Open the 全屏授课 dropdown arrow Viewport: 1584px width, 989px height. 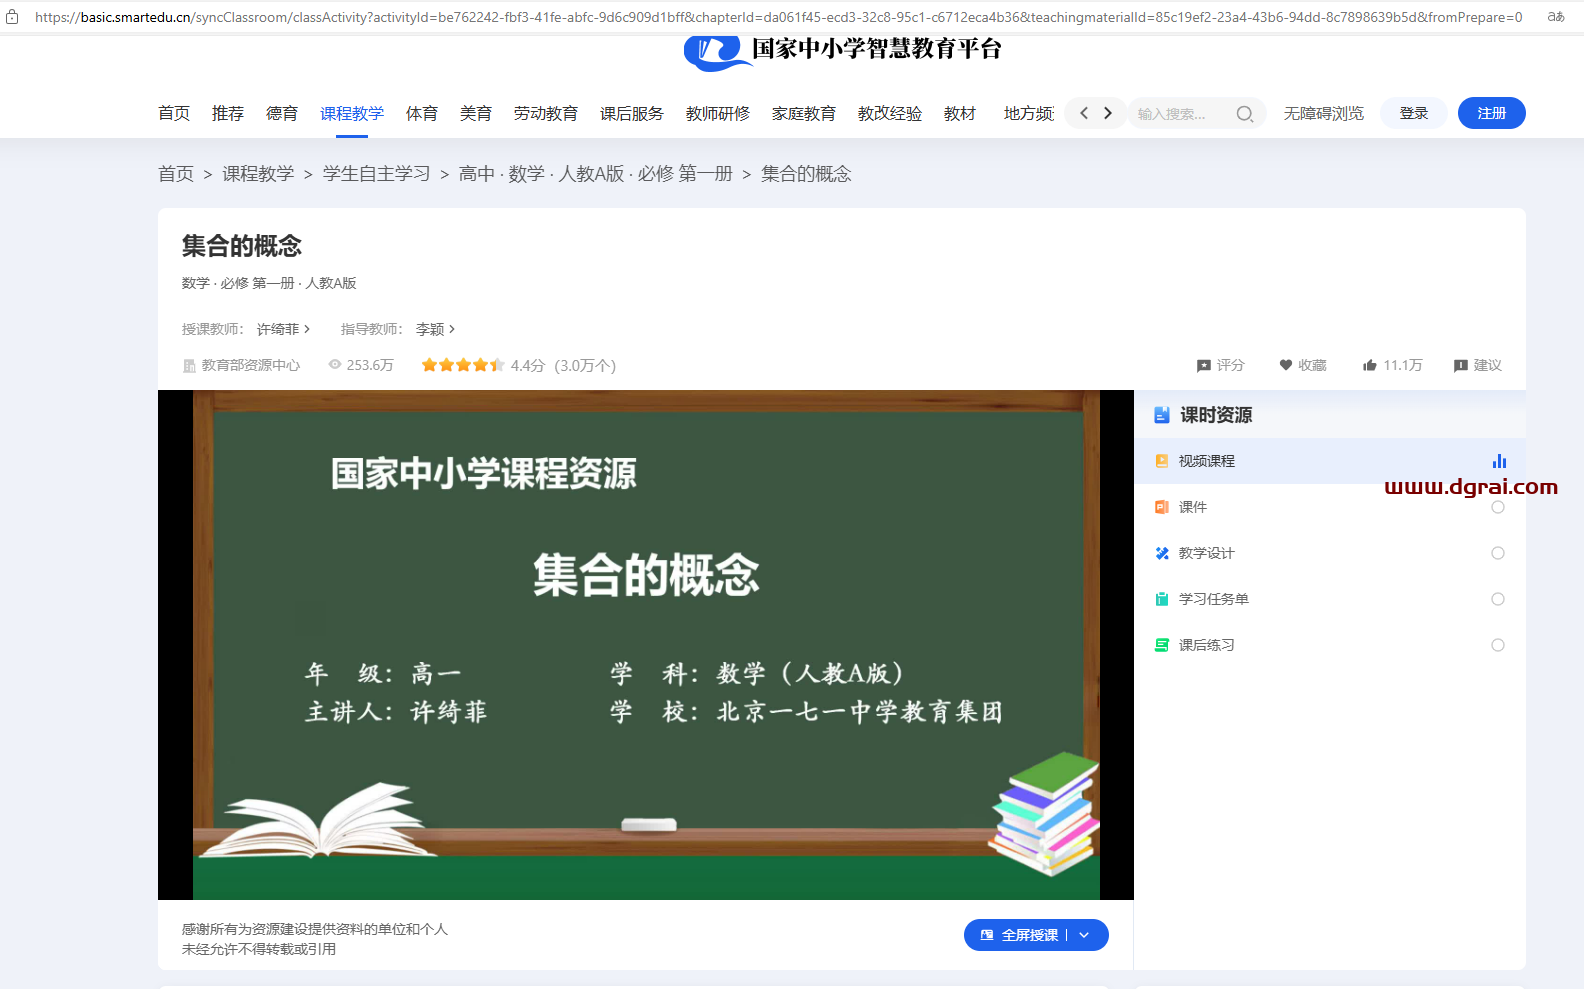tap(1085, 935)
